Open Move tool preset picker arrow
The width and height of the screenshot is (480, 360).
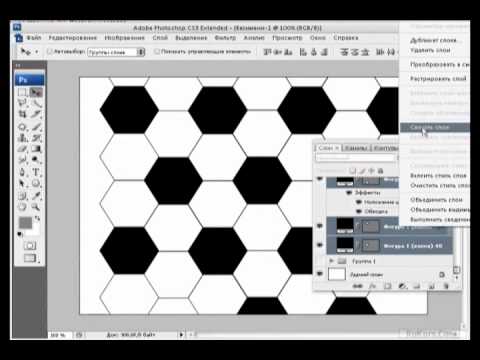pos(37,52)
